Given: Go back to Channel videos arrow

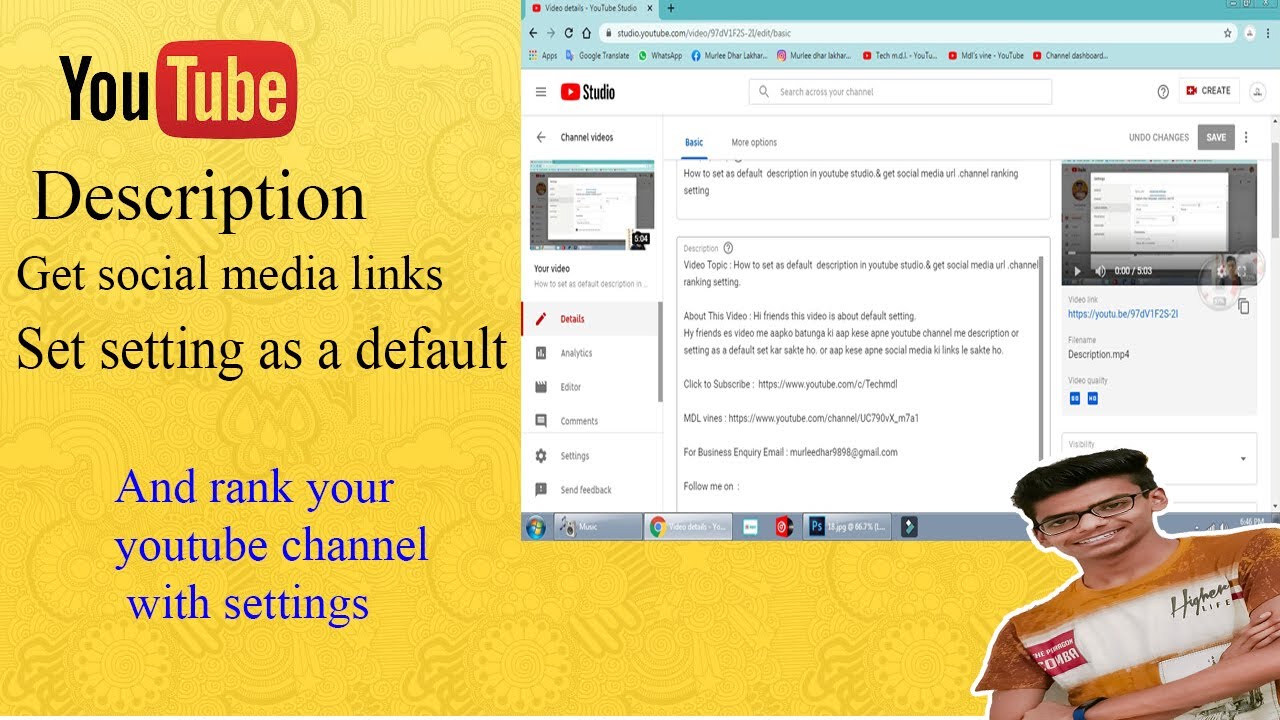Looking at the screenshot, I should [x=541, y=137].
